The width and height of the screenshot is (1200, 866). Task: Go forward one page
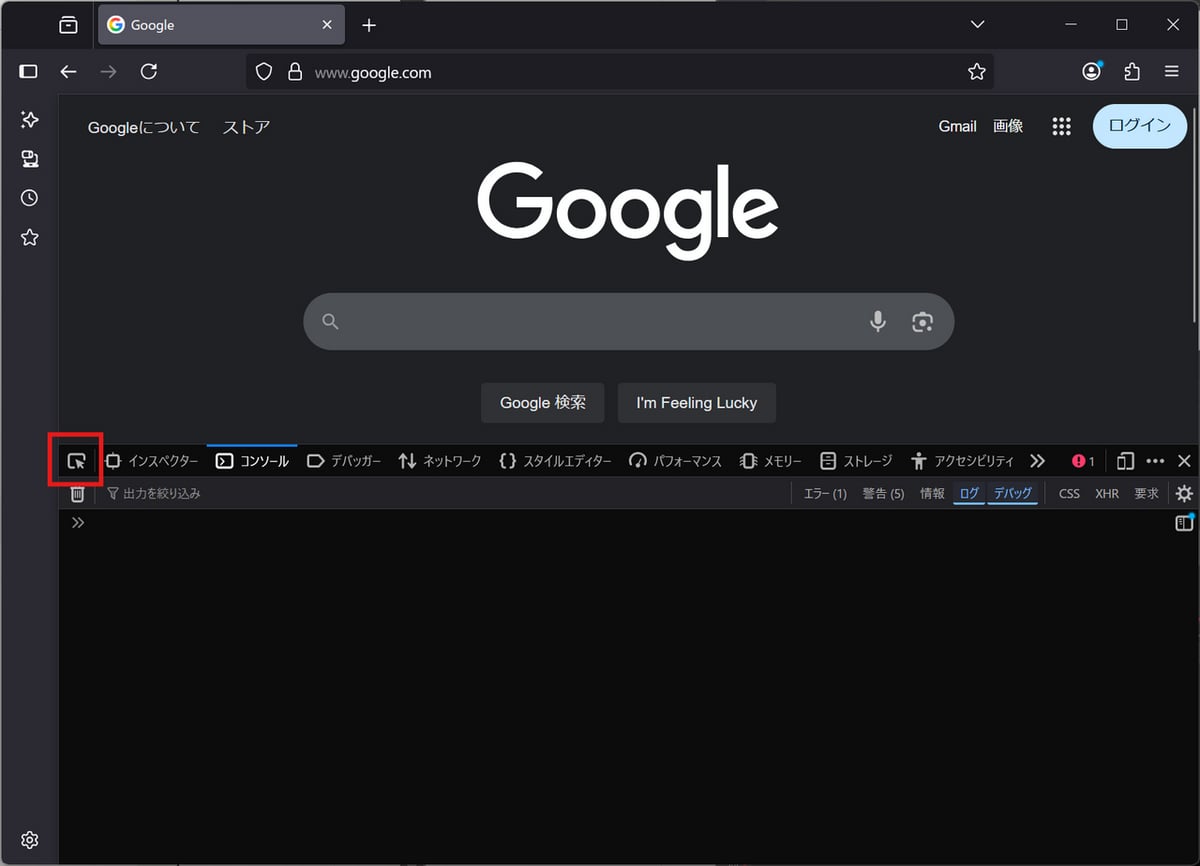108,72
